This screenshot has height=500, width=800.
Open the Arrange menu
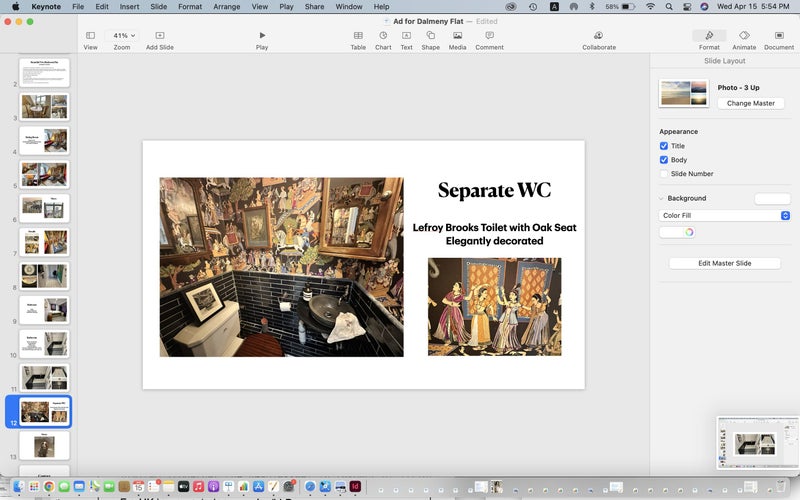coord(226,7)
